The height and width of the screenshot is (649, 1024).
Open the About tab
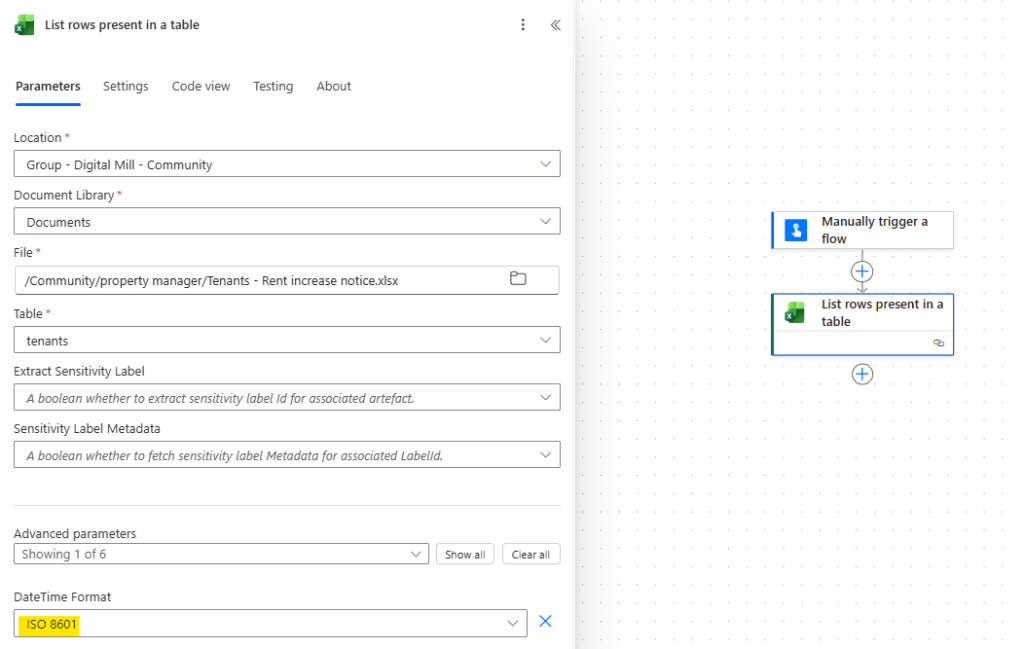point(334,86)
